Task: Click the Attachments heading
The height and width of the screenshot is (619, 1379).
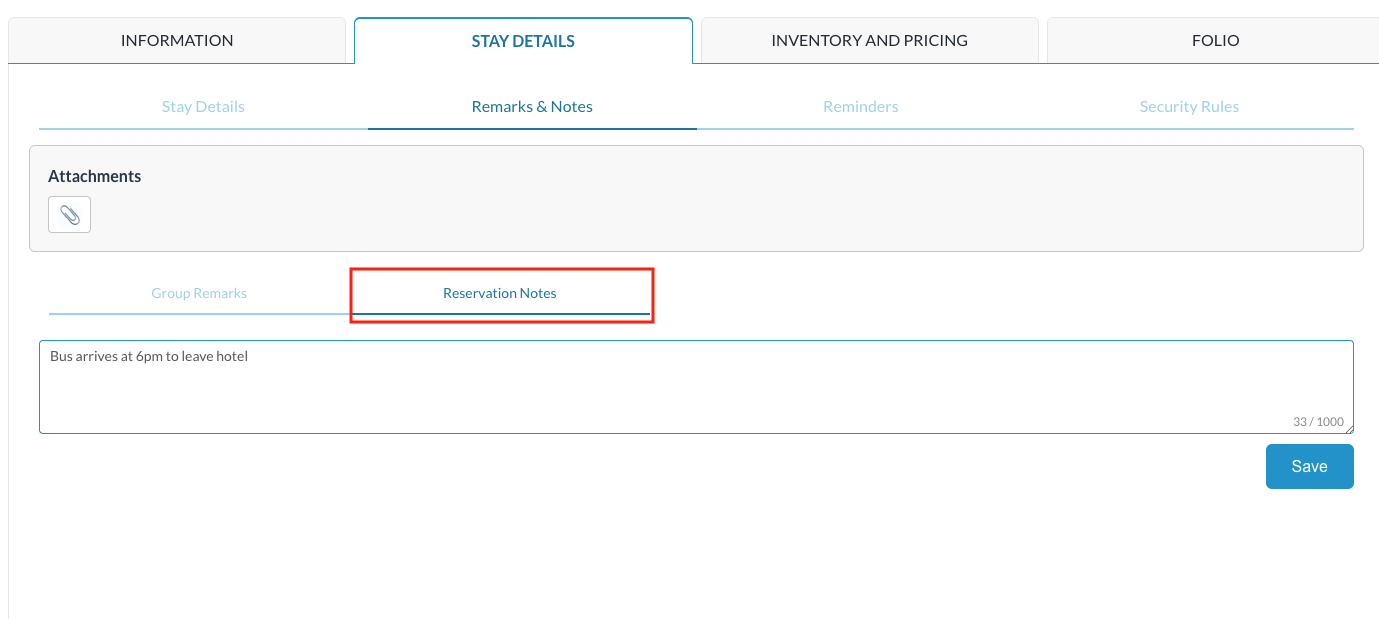Action: [x=95, y=176]
